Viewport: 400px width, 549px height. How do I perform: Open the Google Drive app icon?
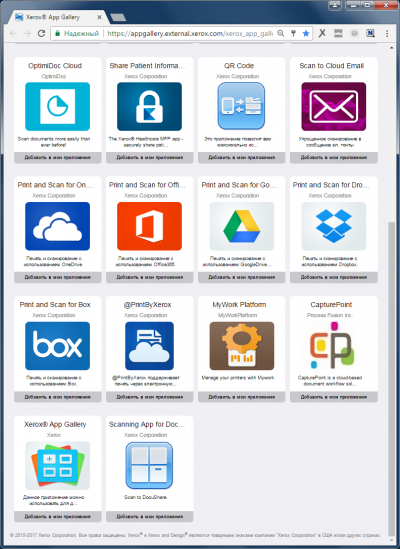pos(242,226)
